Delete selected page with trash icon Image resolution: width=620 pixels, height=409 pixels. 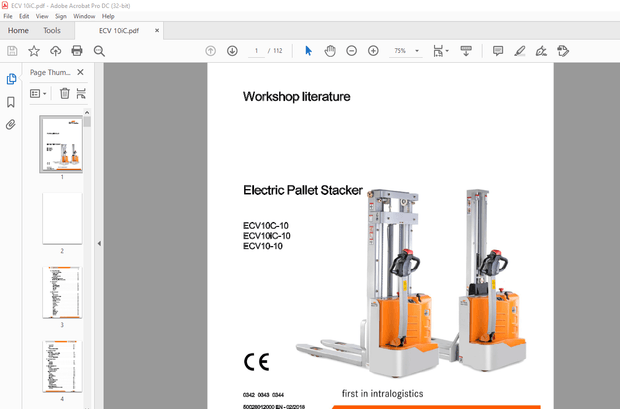[x=64, y=93]
